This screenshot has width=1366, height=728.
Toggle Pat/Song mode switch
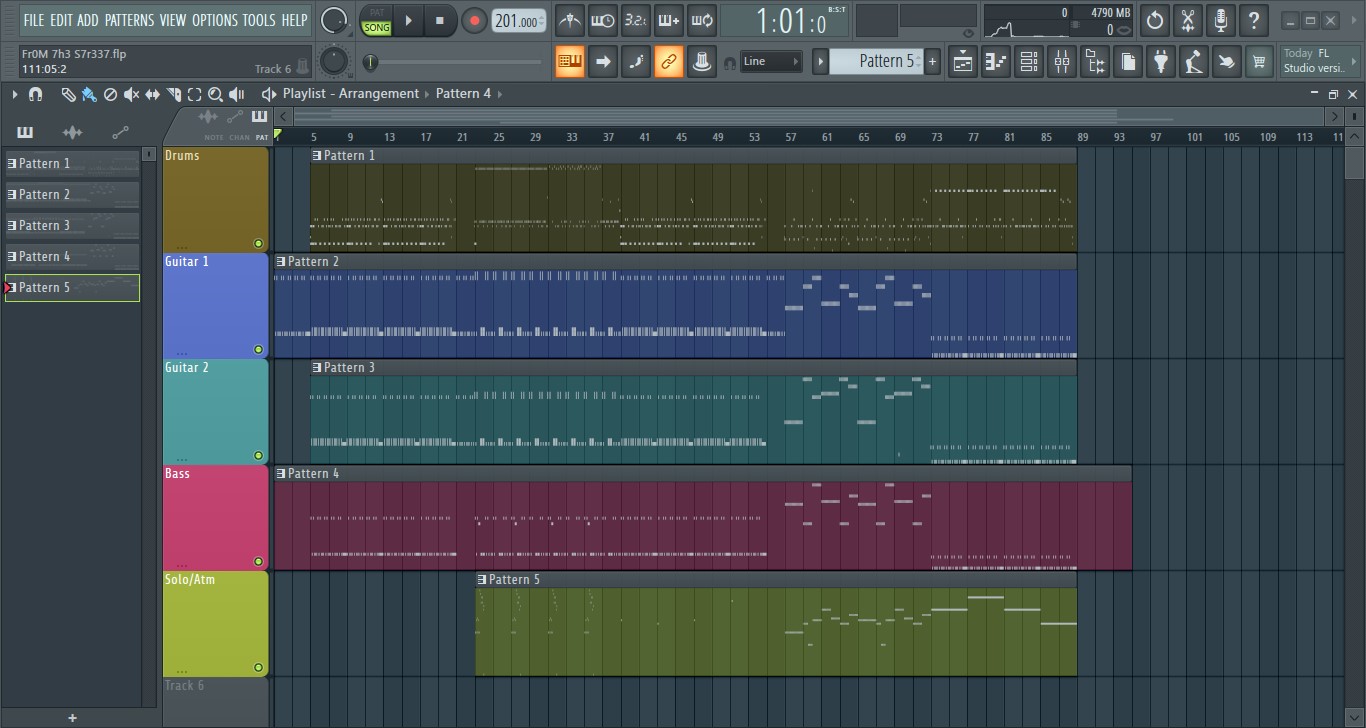[377, 21]
